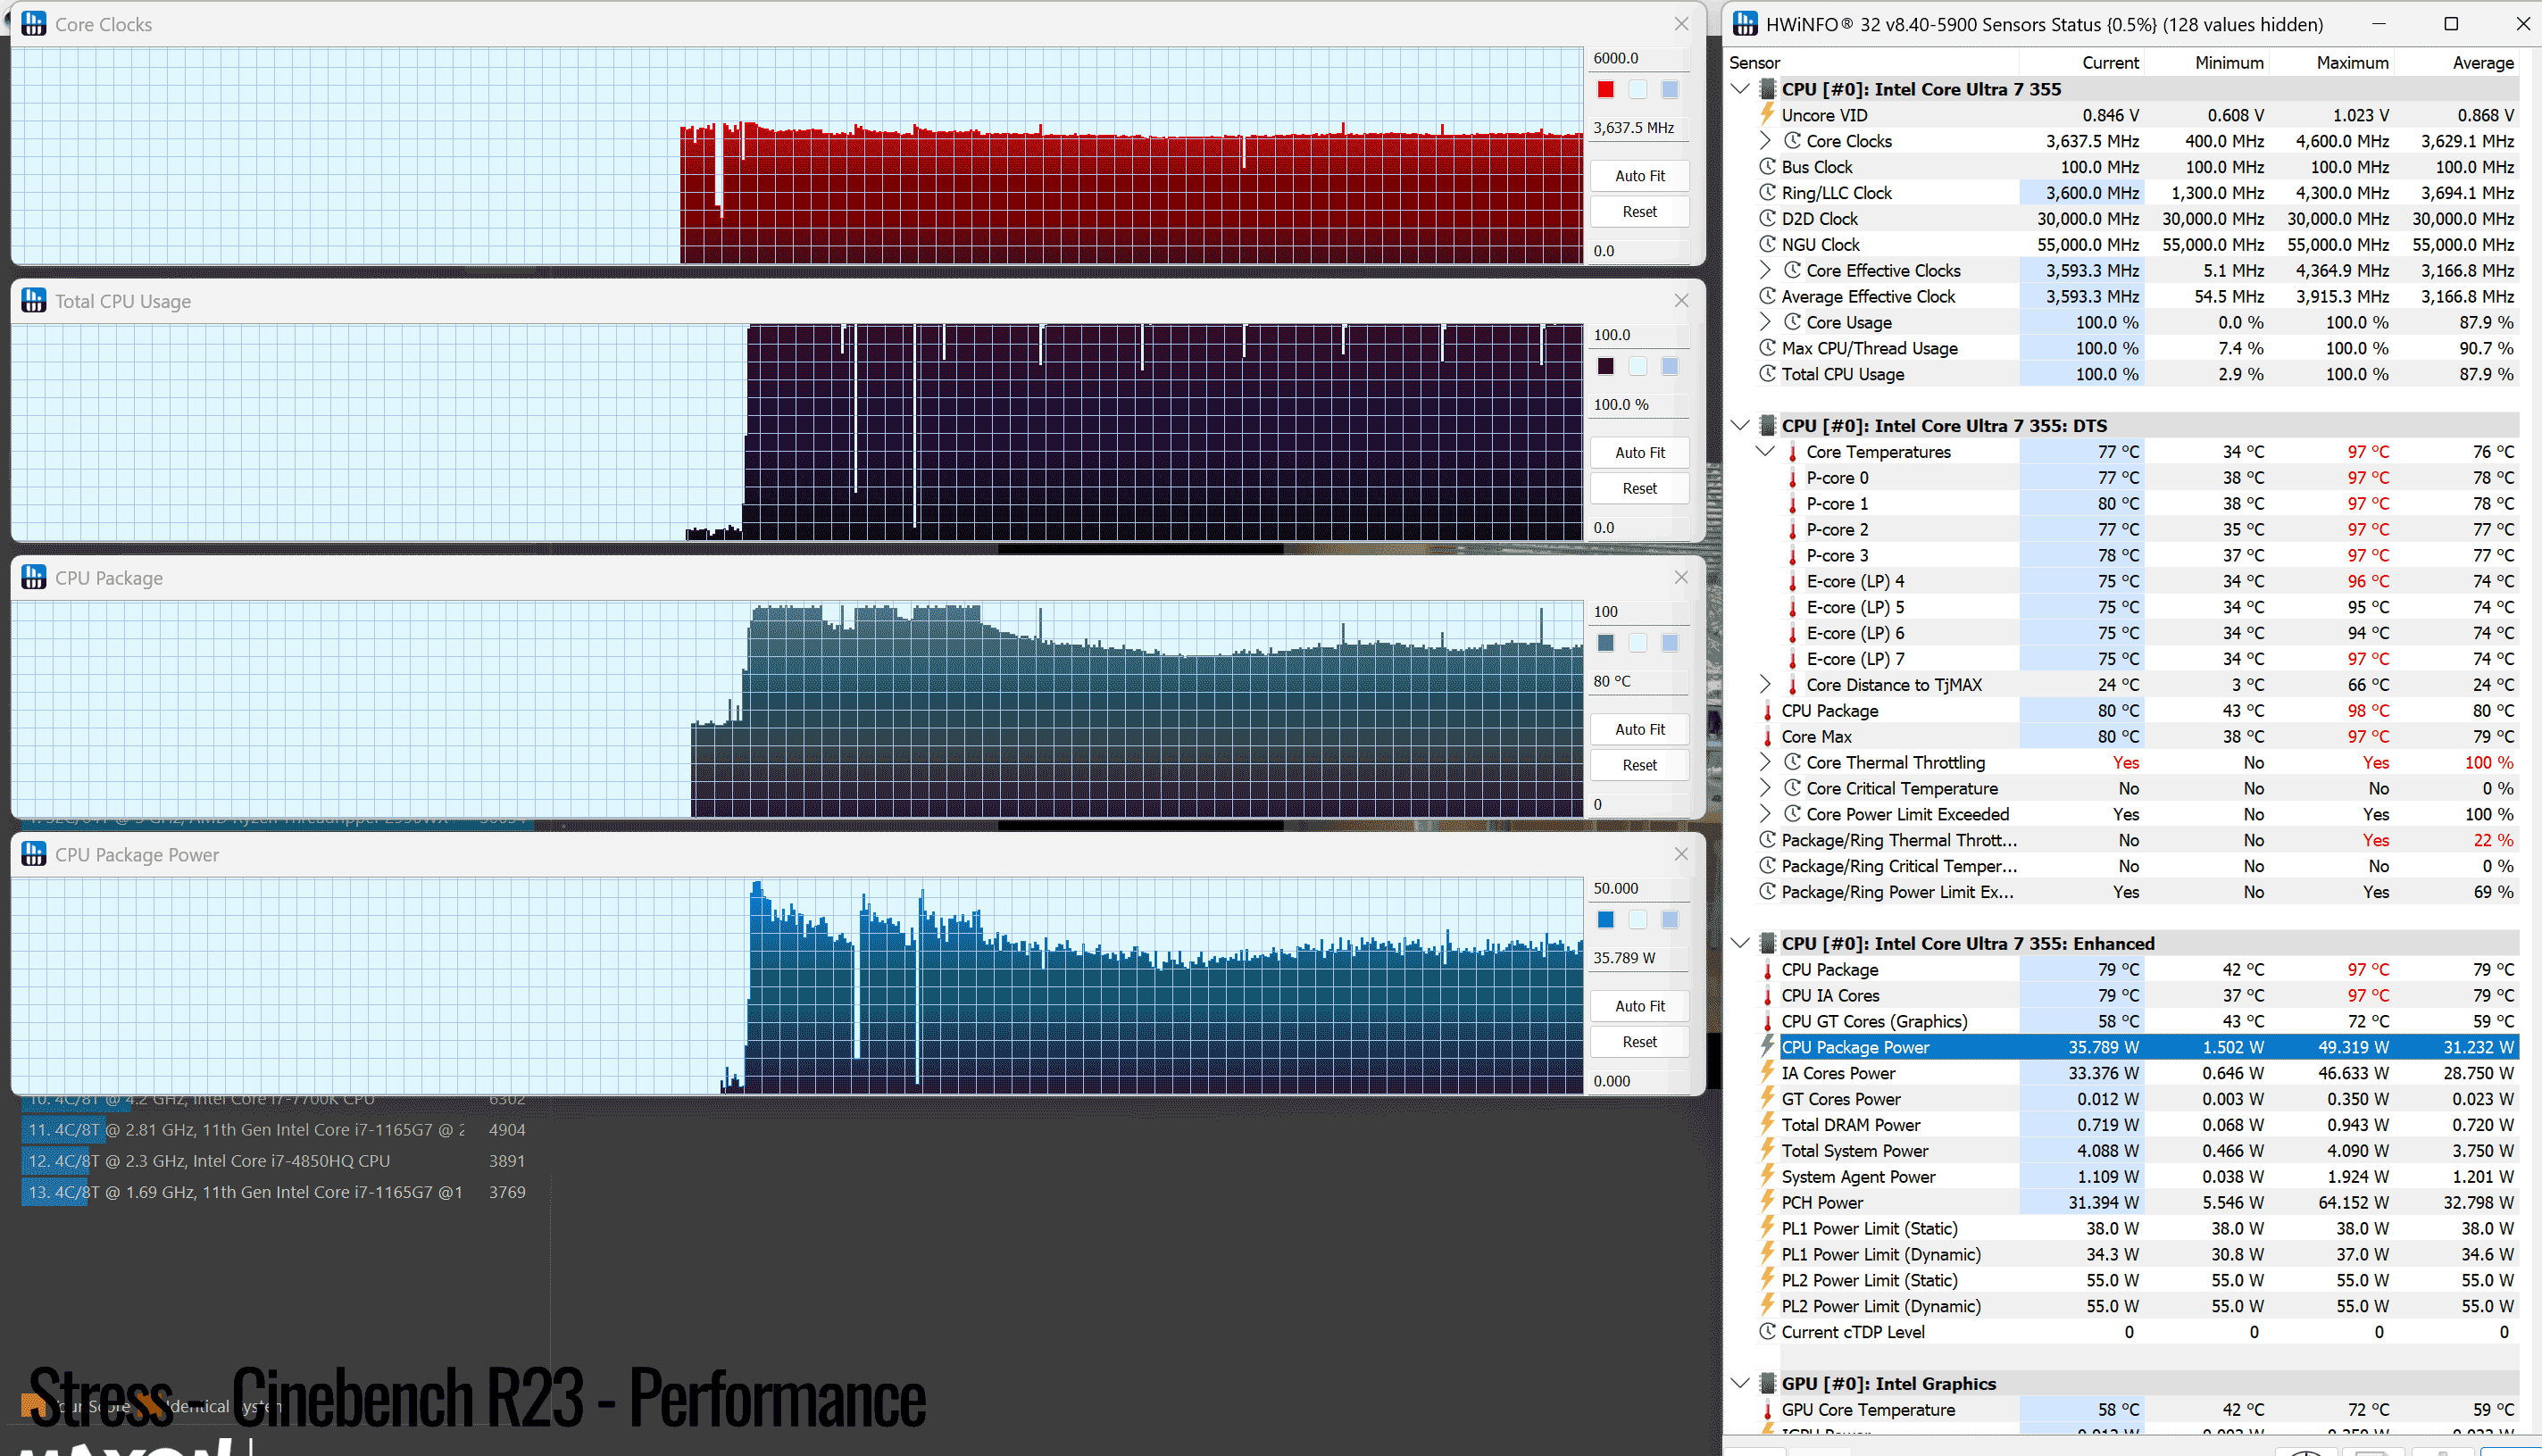Click Reset in the Core Clocks graph

point(1640,212)
